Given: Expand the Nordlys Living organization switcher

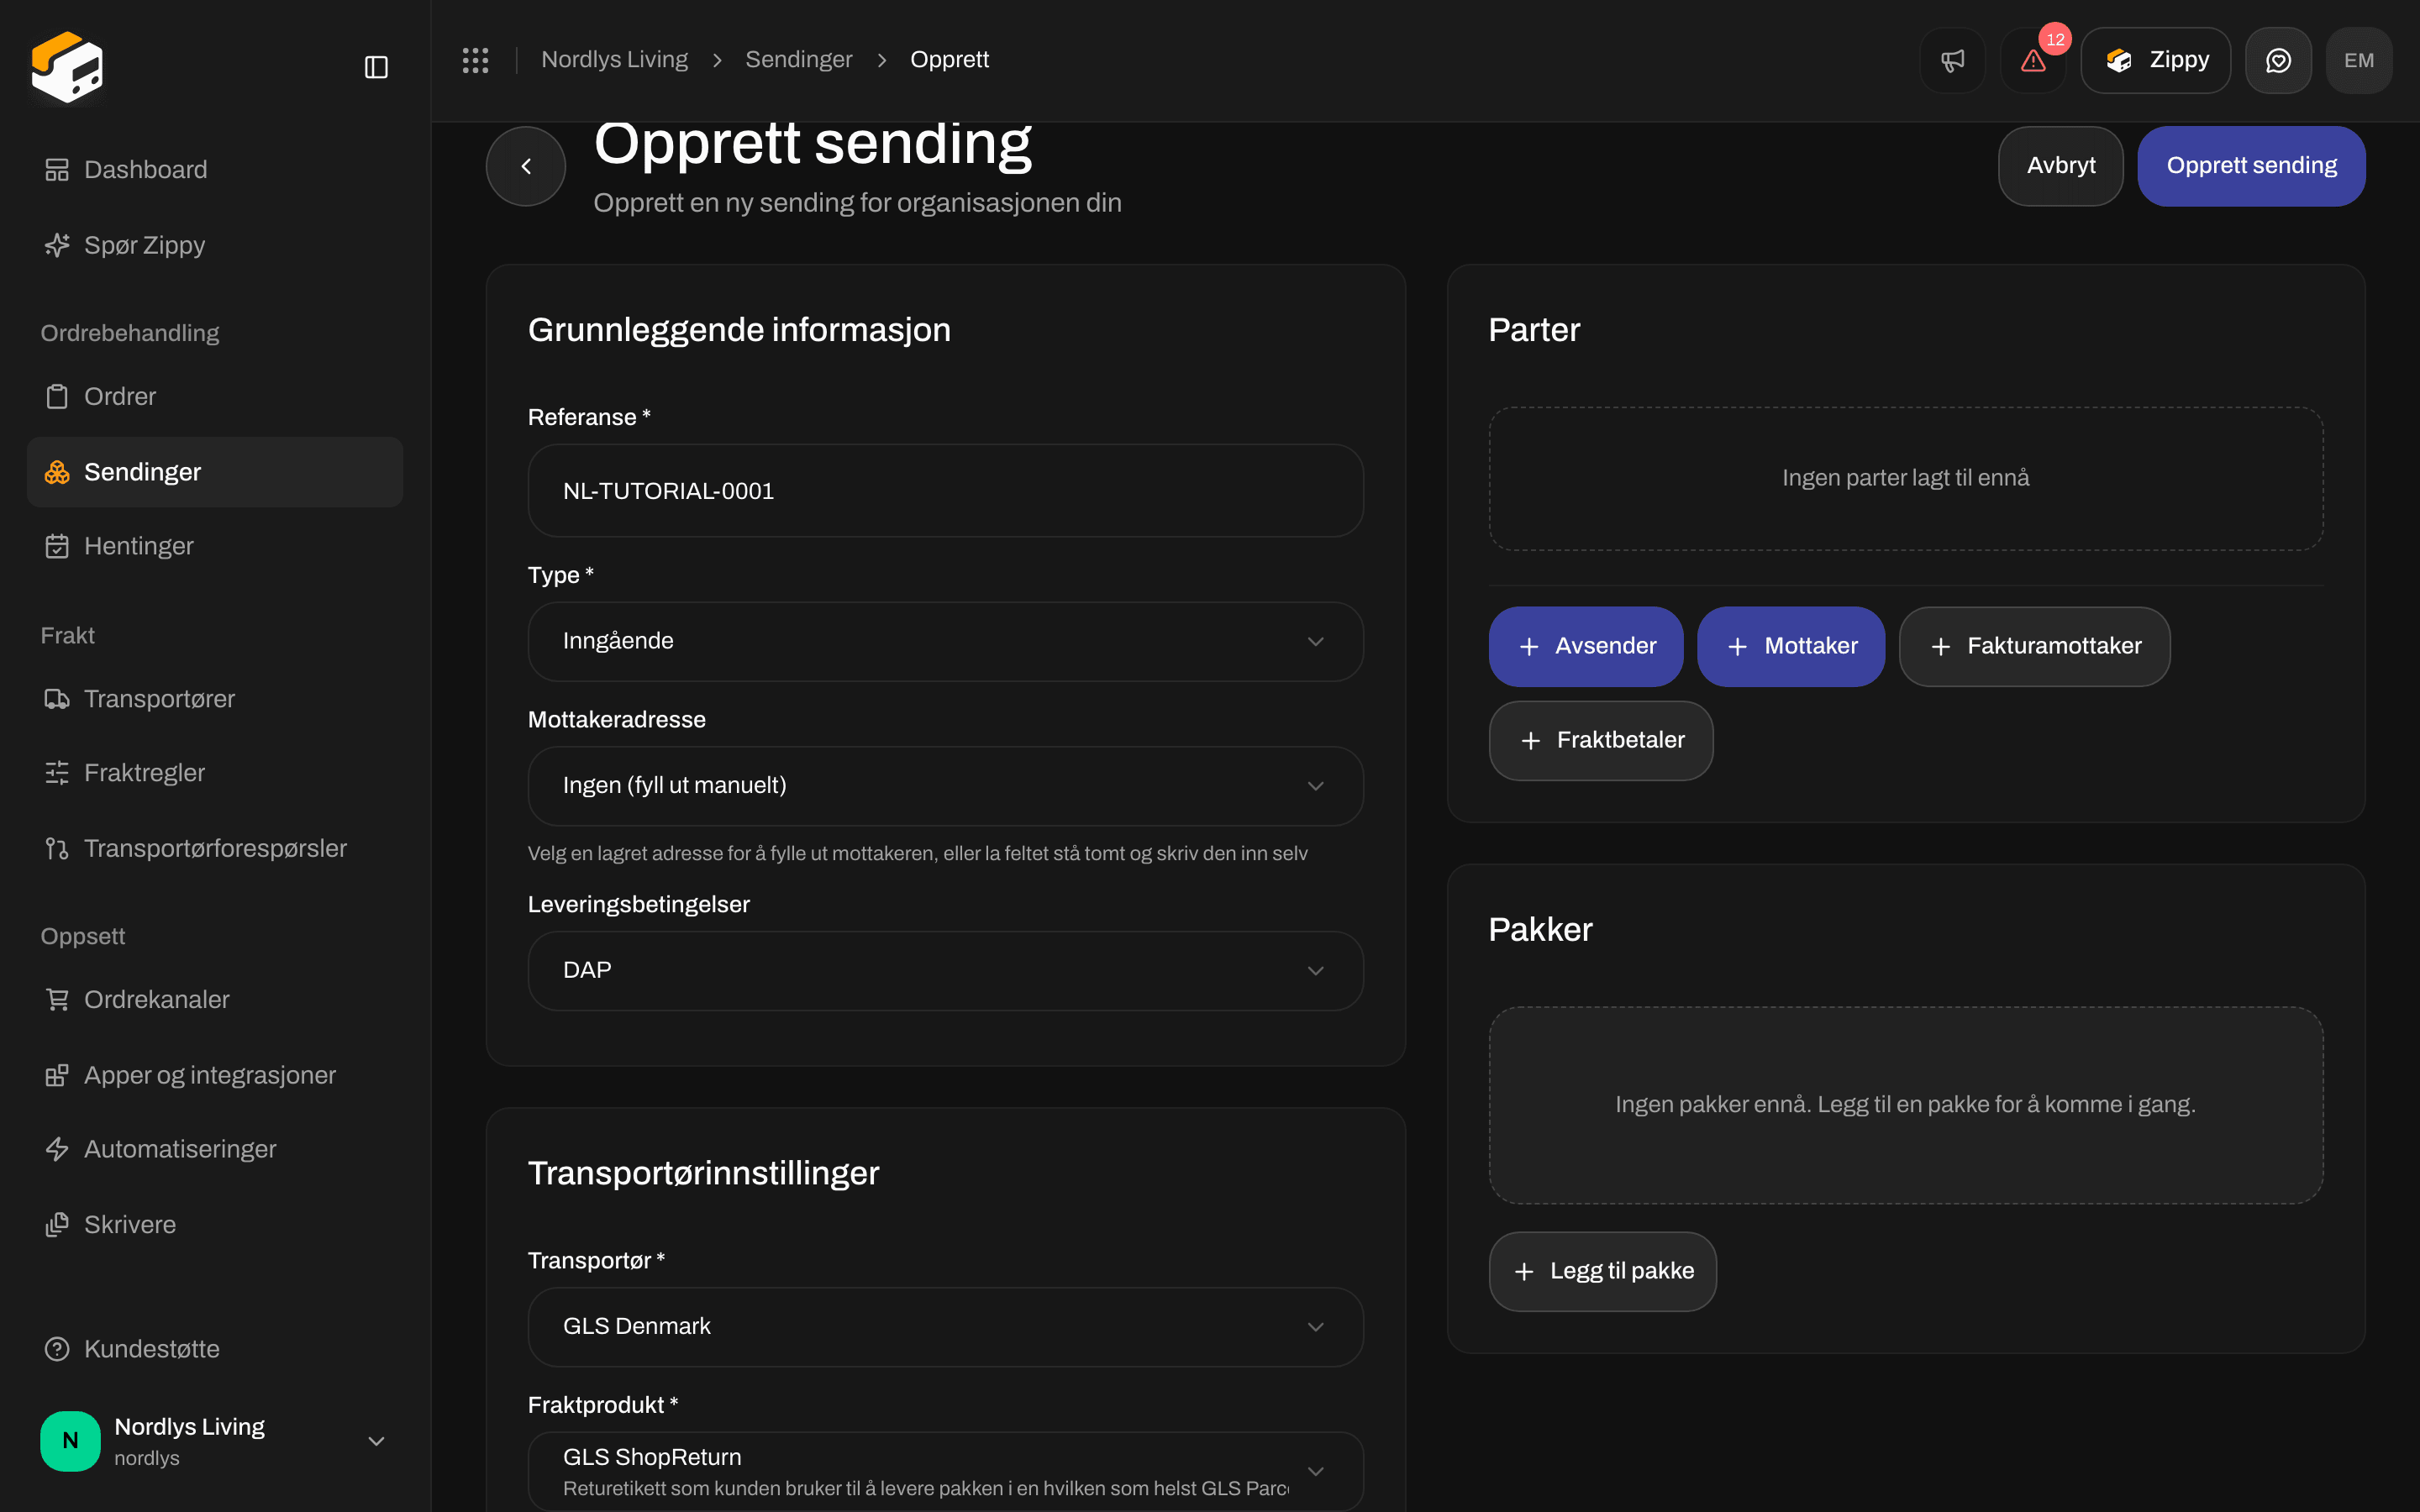Looking at the screenshot, I should (x=215, y=1441).
